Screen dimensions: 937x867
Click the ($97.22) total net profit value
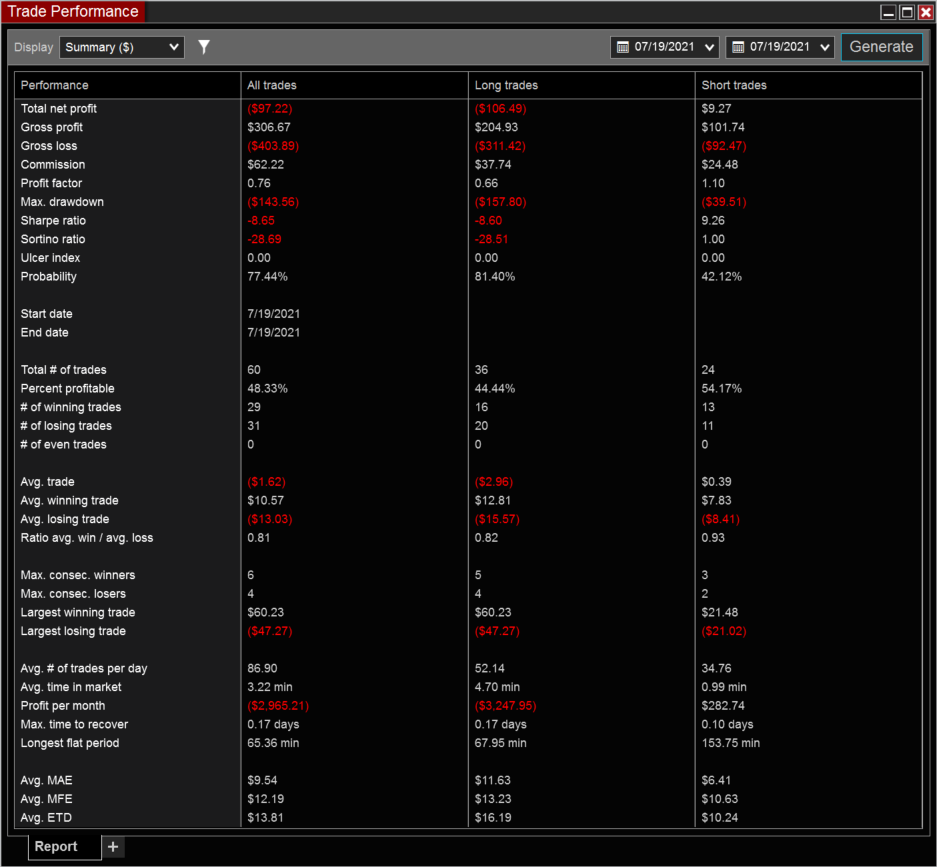click(270, 108)
